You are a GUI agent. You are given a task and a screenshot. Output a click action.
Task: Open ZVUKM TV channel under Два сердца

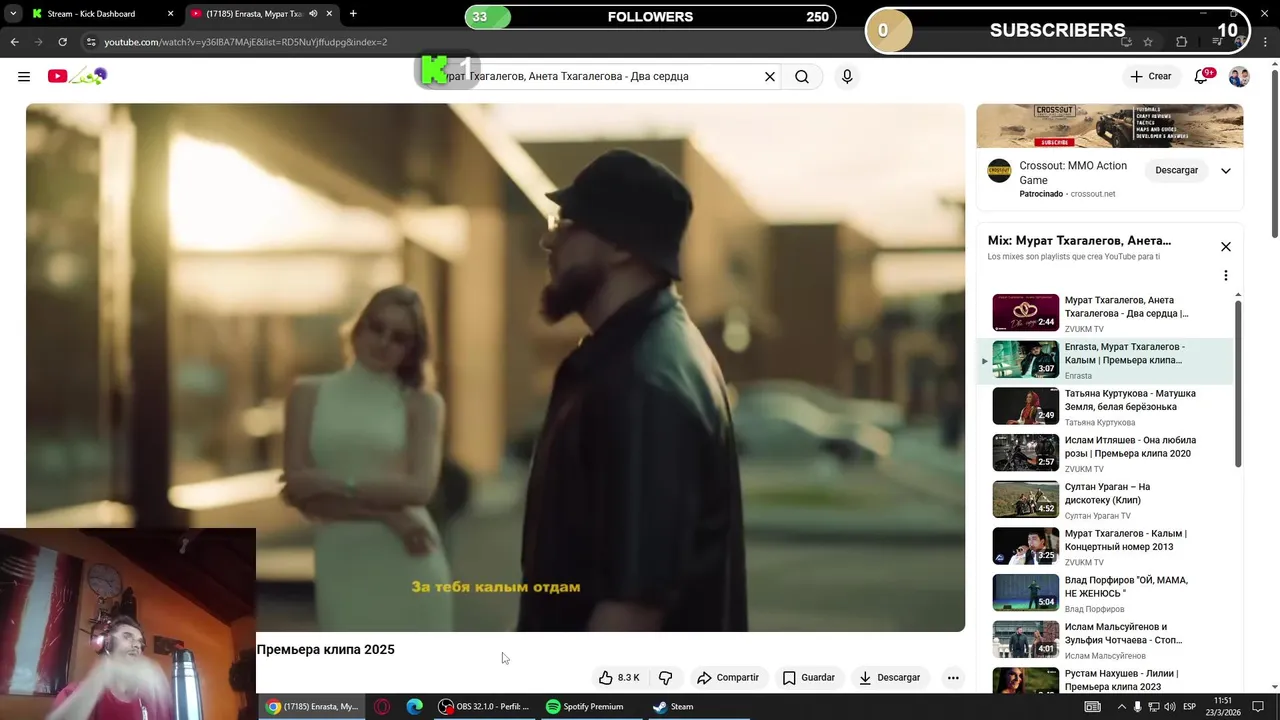tap(1084, 329)
